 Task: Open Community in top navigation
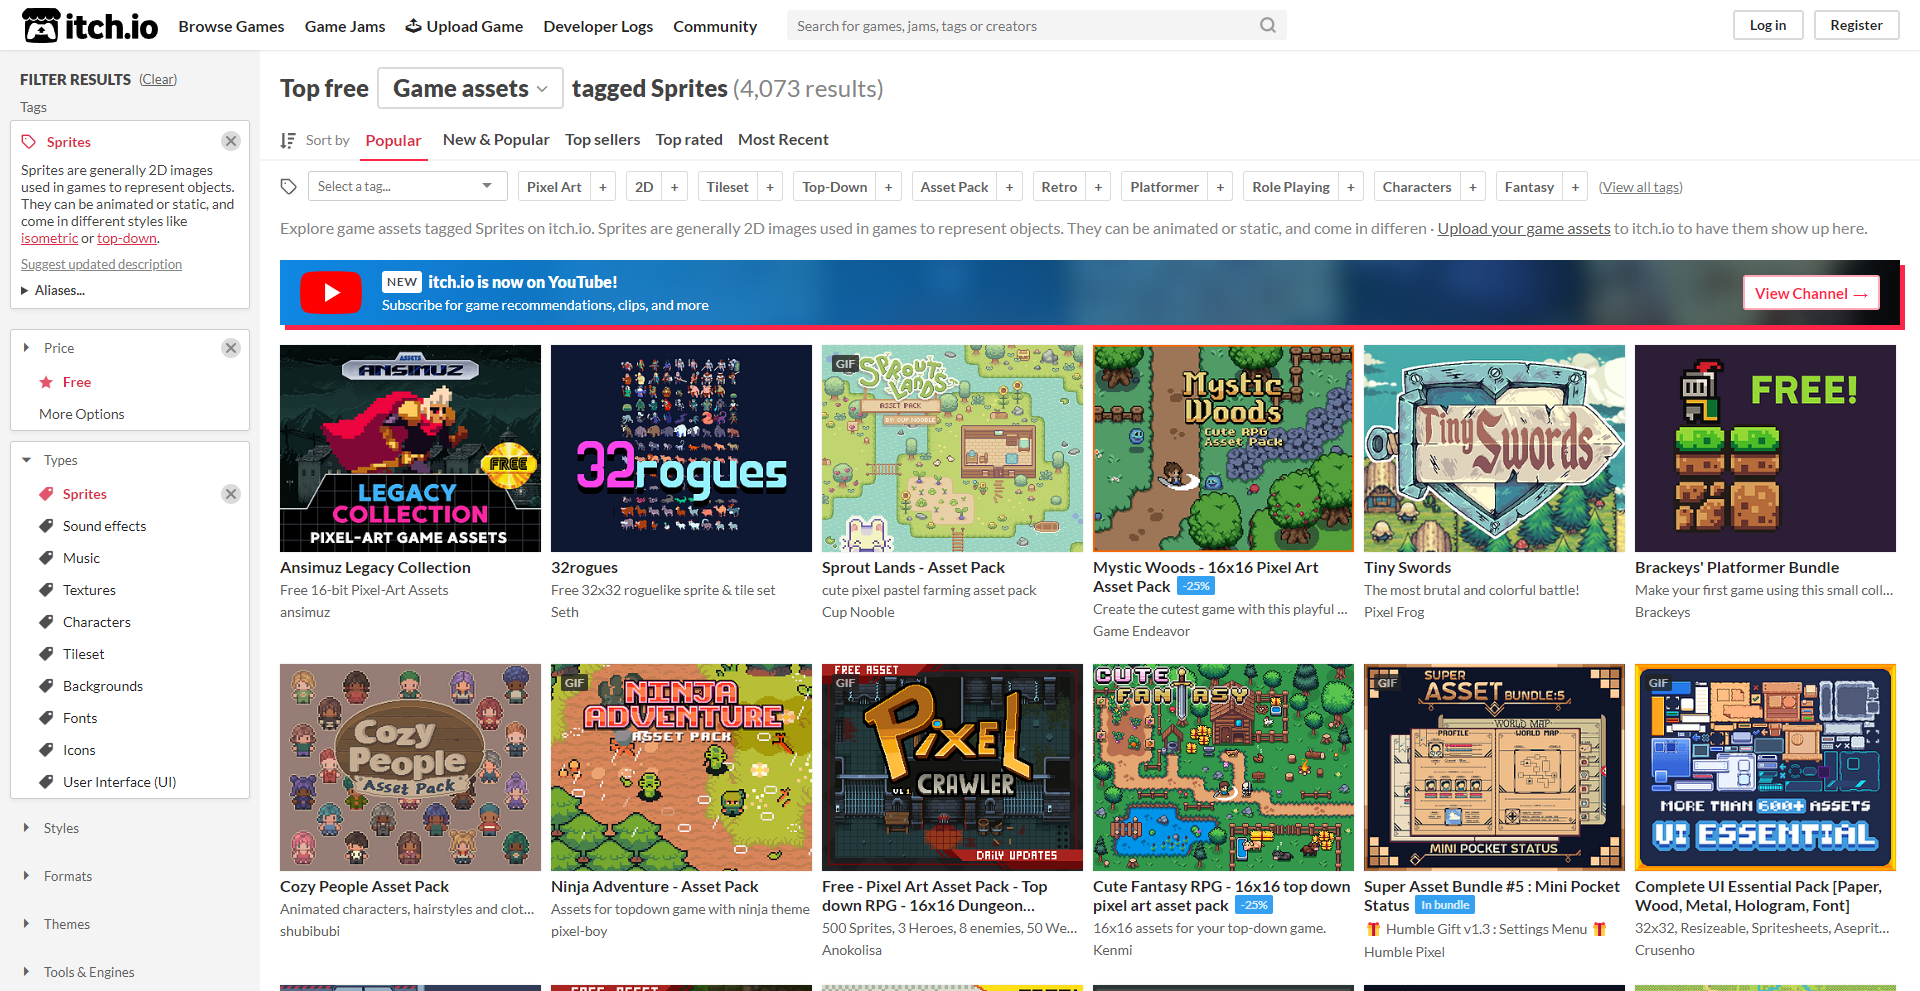coord(715,26)
